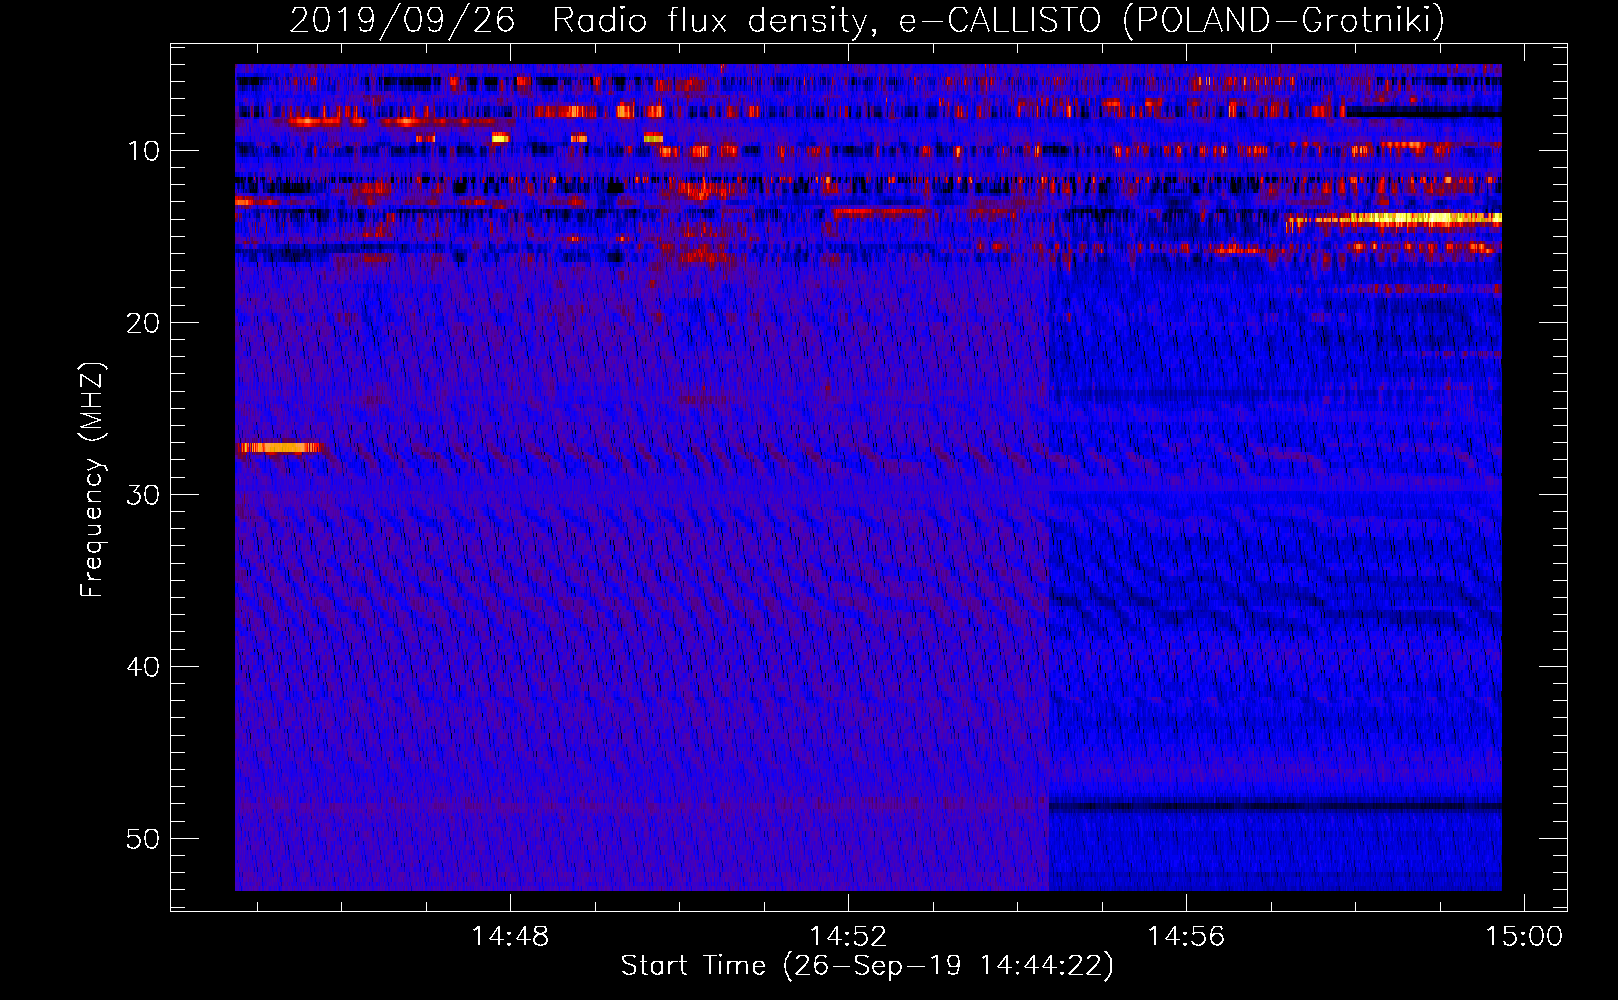The width and height of the screenshot is (1618, 1000).
Task: Click the "15:00" time tick label
Action: coord(1524,937)
